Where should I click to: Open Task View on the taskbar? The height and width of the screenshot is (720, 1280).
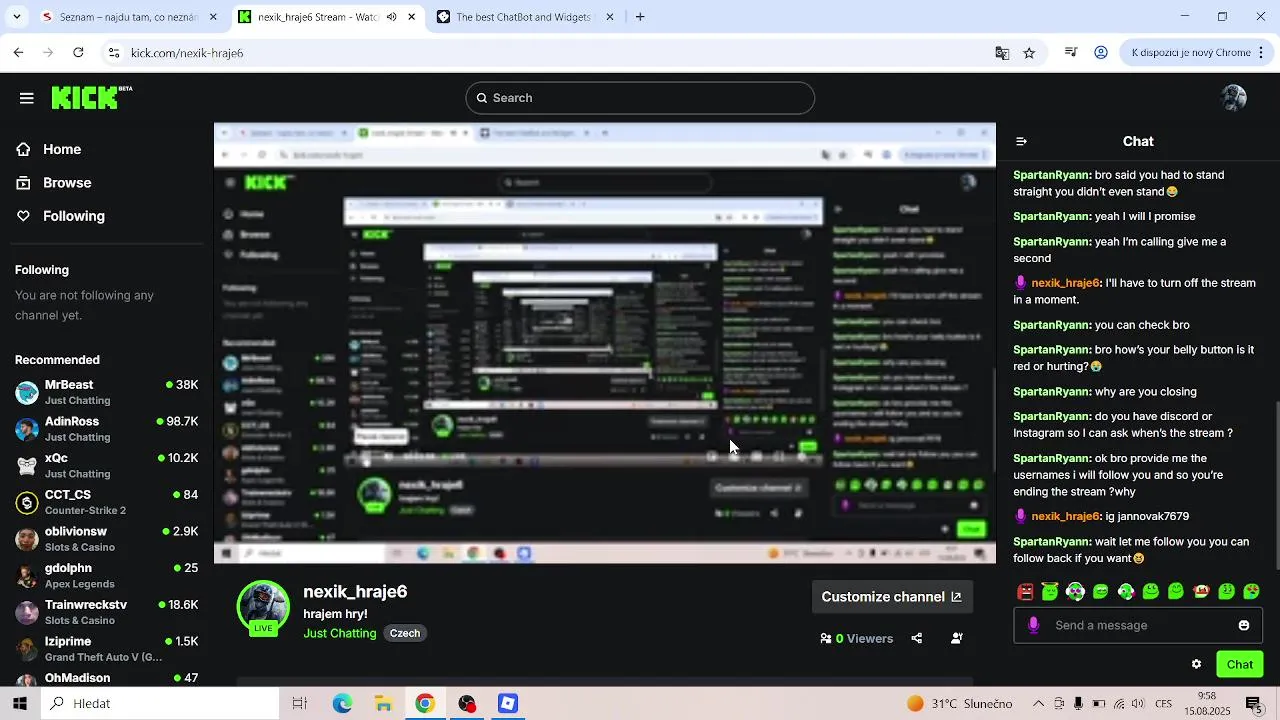click(x=299, y=704)
